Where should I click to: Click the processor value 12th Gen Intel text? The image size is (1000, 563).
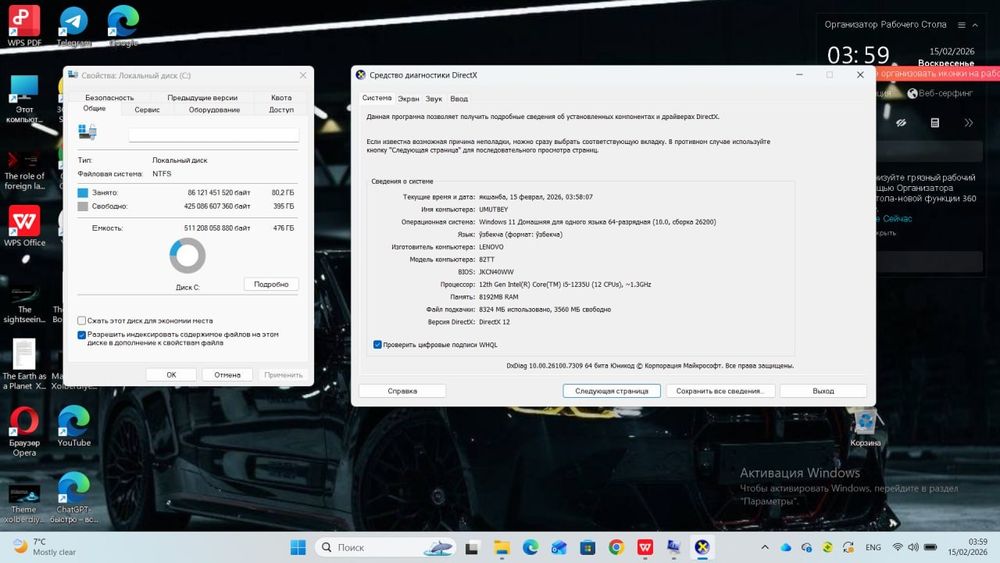pos(565,284)
